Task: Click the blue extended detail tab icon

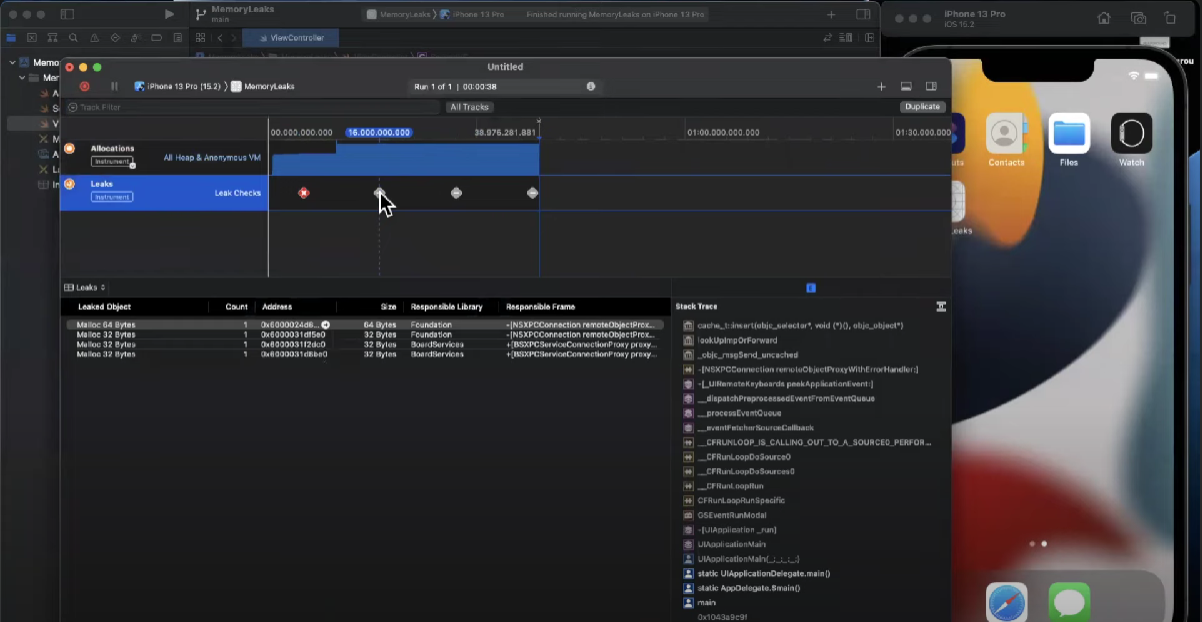Action: pos(811,288)
